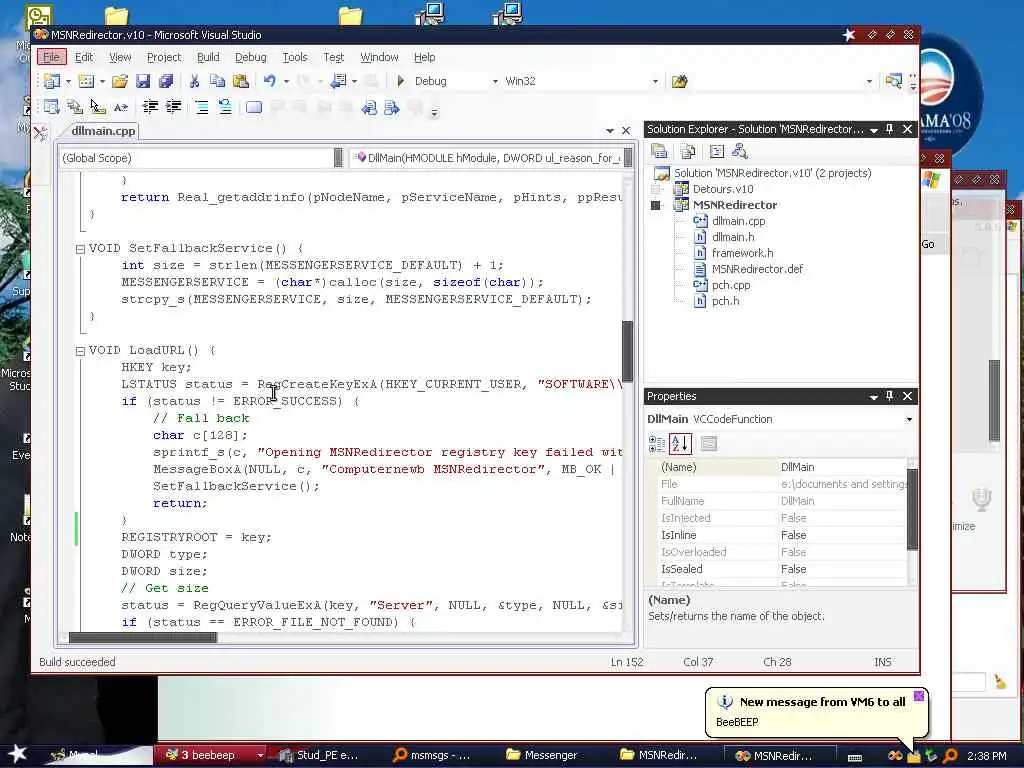Viewport: 1024px width, 768px height.
Task: Select the dllmain.cpp editor tab
Action: coord(103,131)
